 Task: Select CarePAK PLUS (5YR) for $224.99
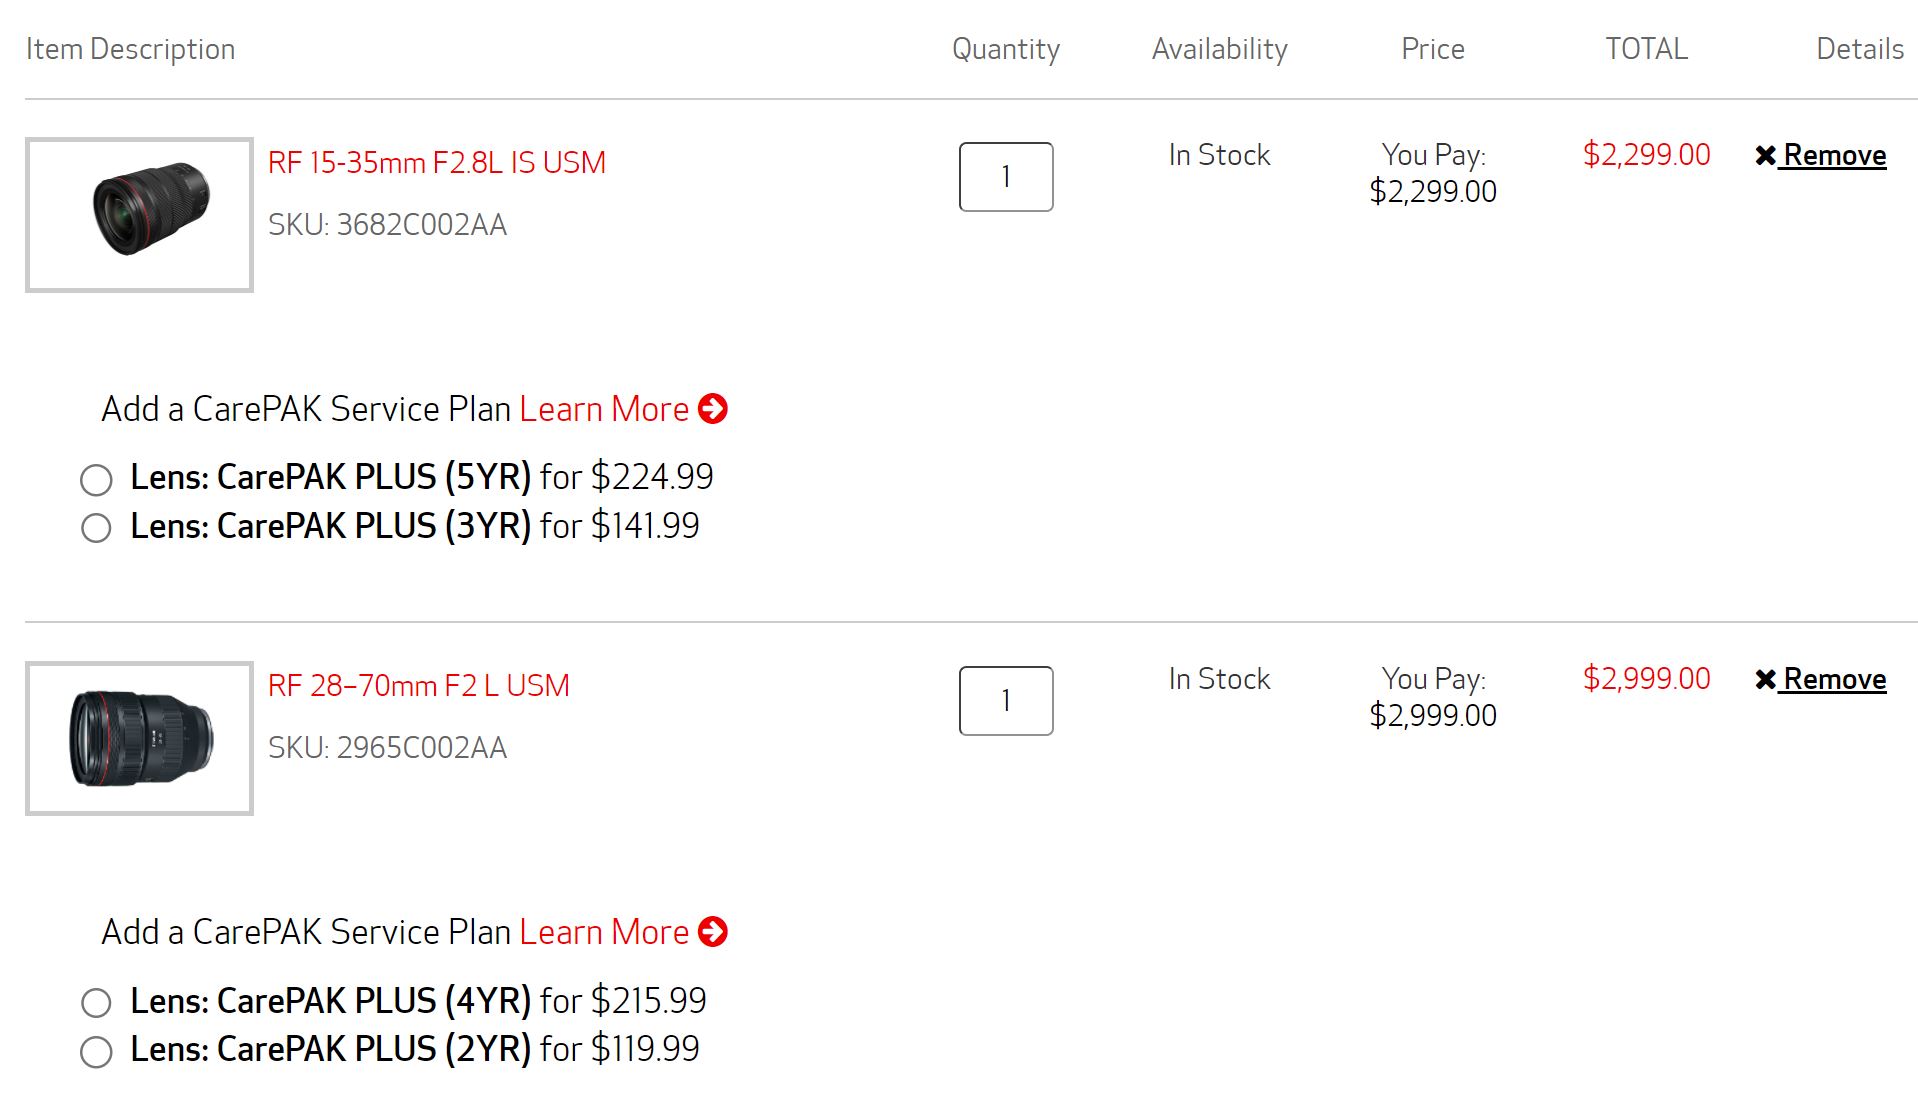(96, 480)
